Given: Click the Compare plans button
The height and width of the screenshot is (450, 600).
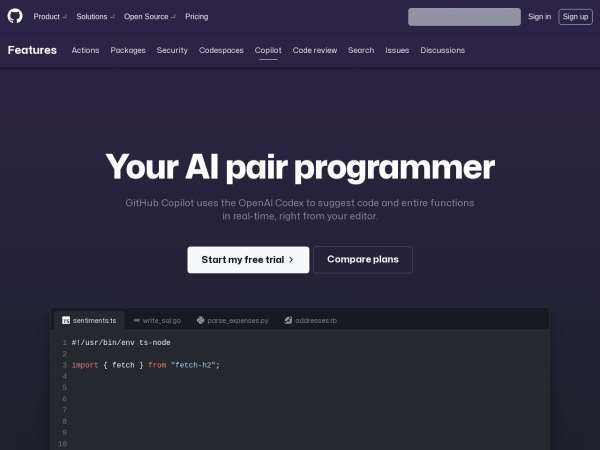Looking at the screenshot, I should (363, 259).
